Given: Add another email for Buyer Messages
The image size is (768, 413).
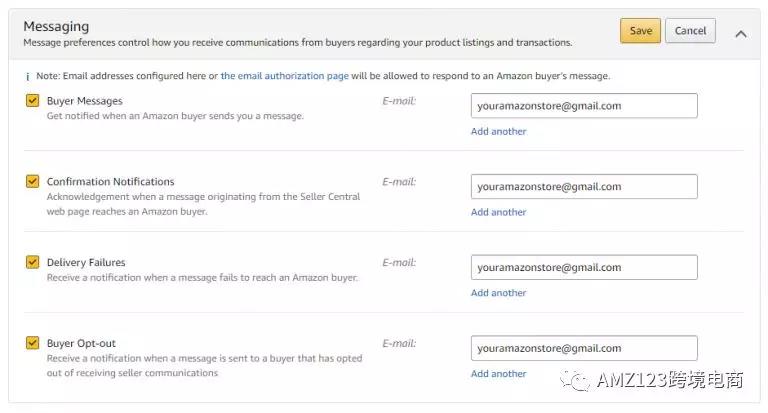Looking at the screenshot, I should [498, 131].
